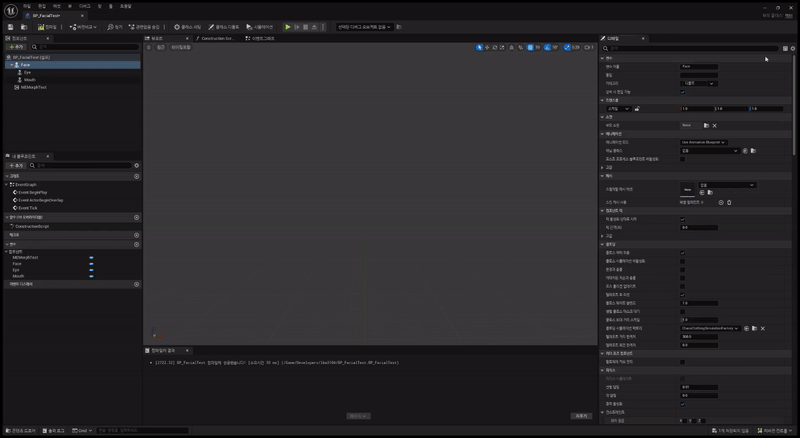Open the Details panel settings gear
The height and width of the screenshot is (438, 800).
coord(792,48)
